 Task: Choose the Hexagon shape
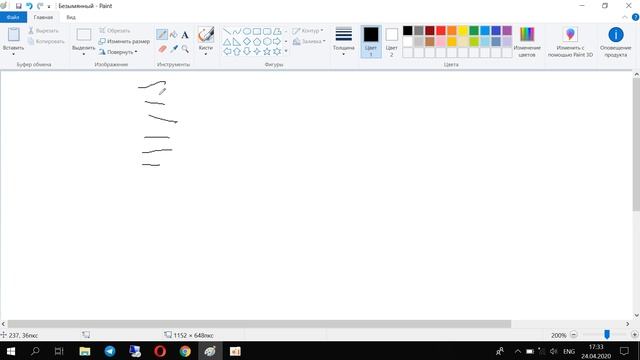pos(267,42)
